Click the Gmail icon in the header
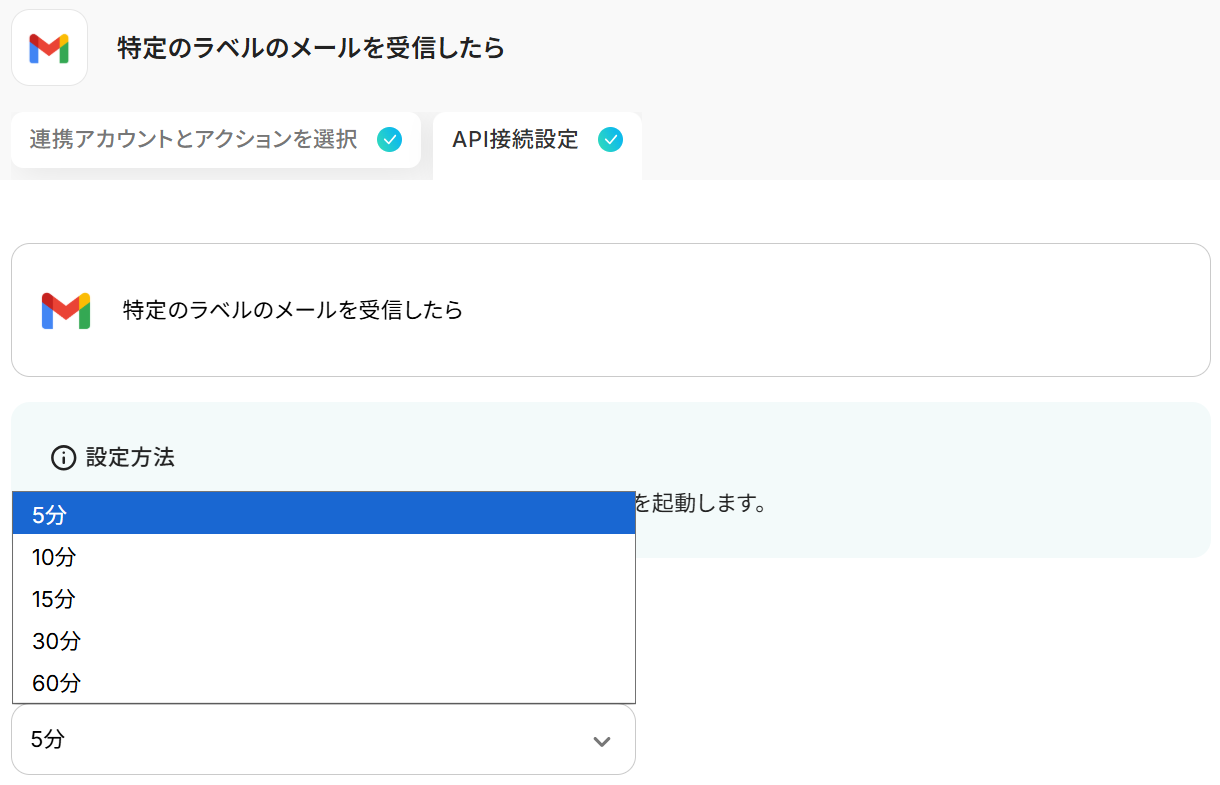The image size is (1220, 785). (x=49, y=48)
